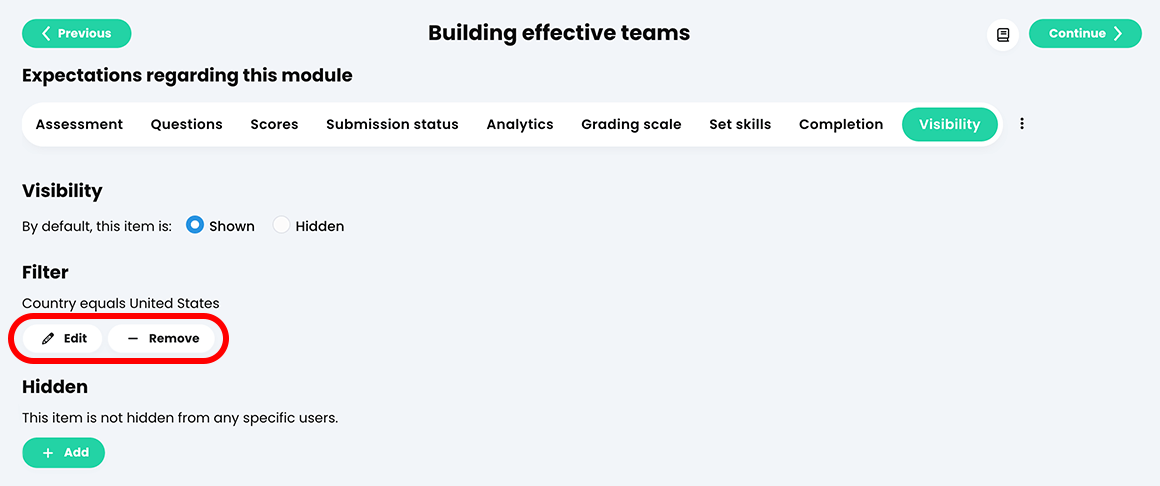This screenshot has height=486, width=1160.
Task: Select the Hidden radio button
Action: (282, 226)
